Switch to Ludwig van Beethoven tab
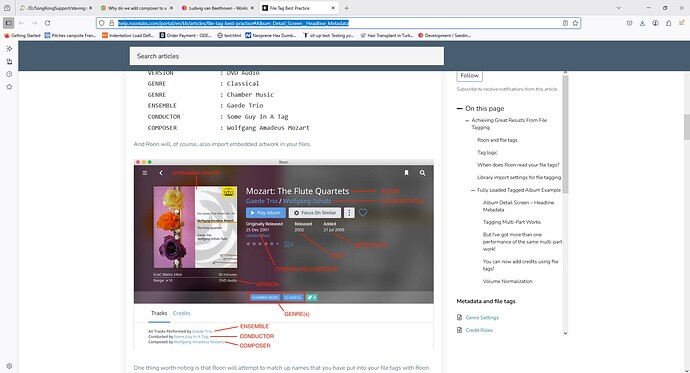Viewport: 690px width, 373px height. [x=217, y=8]
